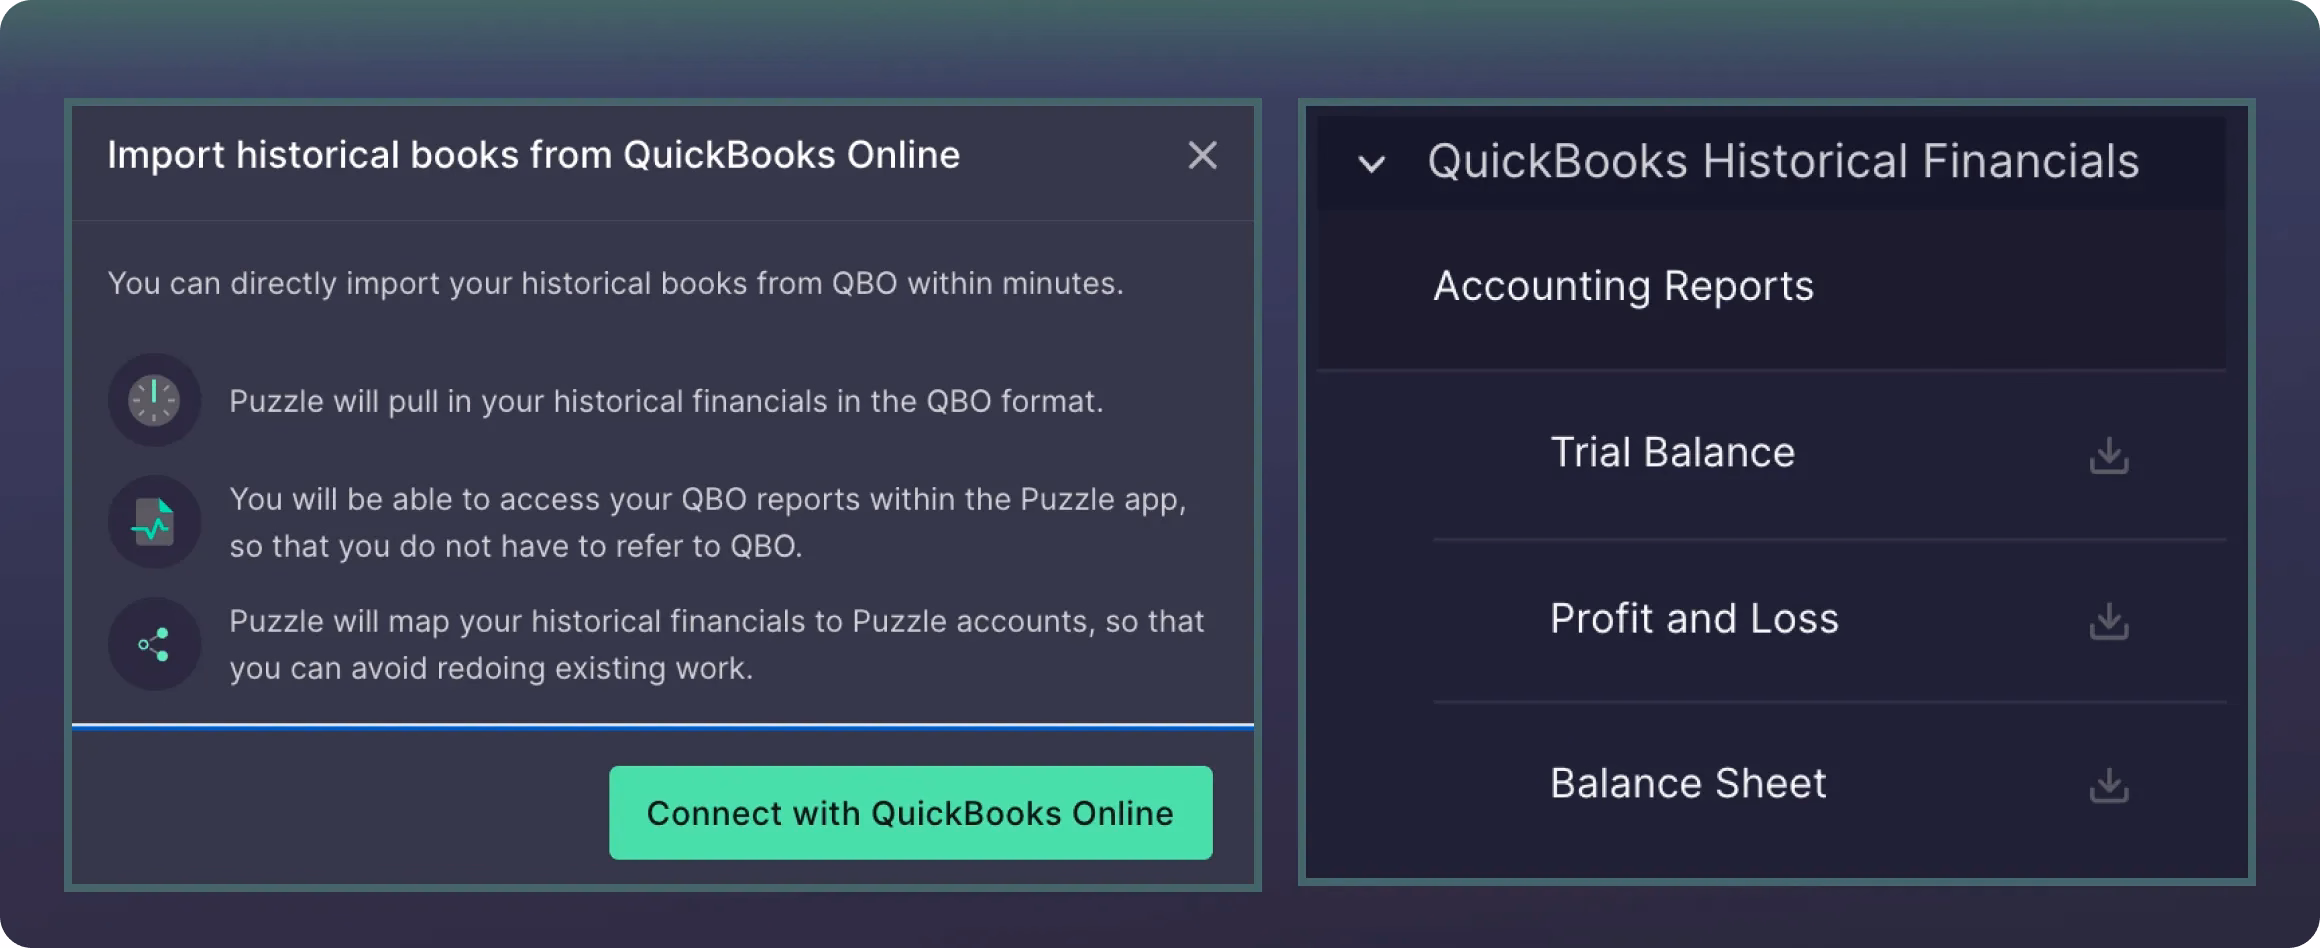Click the clock icon beside the QBO format line
This screenshot has width=2320, height=948.
pos(154,400)
